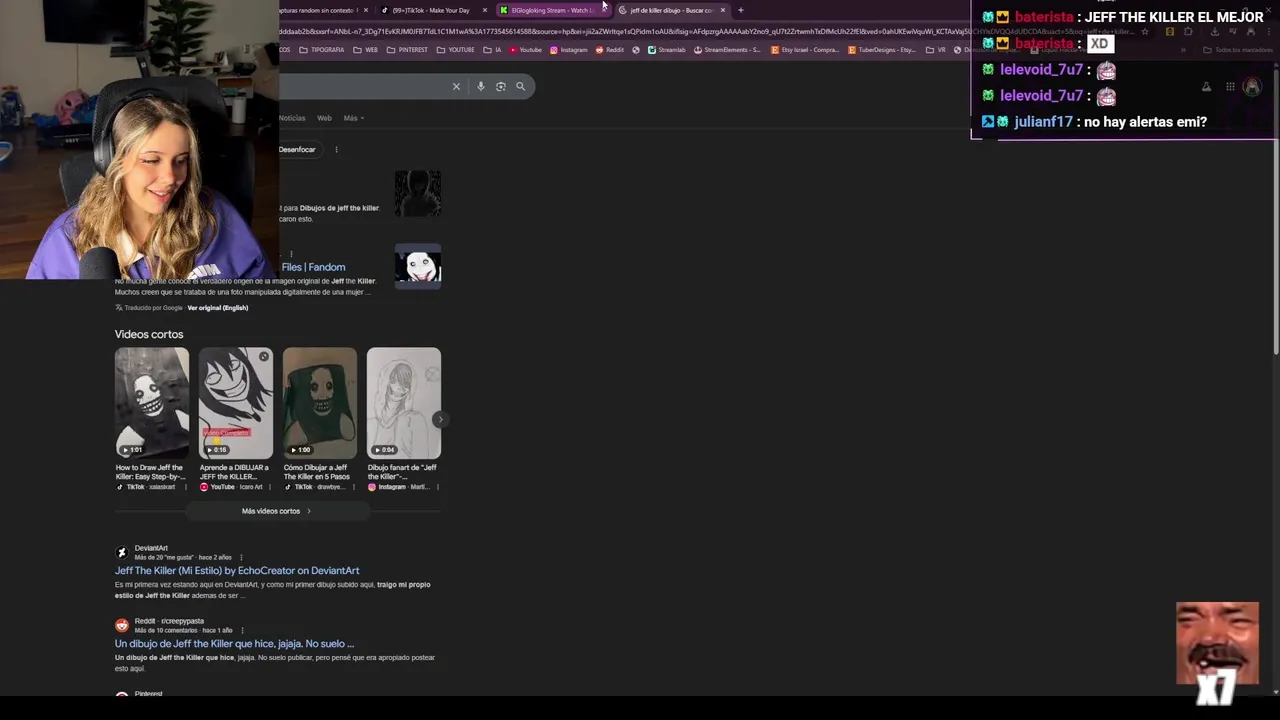This screenshot has width=1280, height=720.
Task: Play Cómo Dibujar a Jeff en 5 Pasos video
Action: pos(319,403)
